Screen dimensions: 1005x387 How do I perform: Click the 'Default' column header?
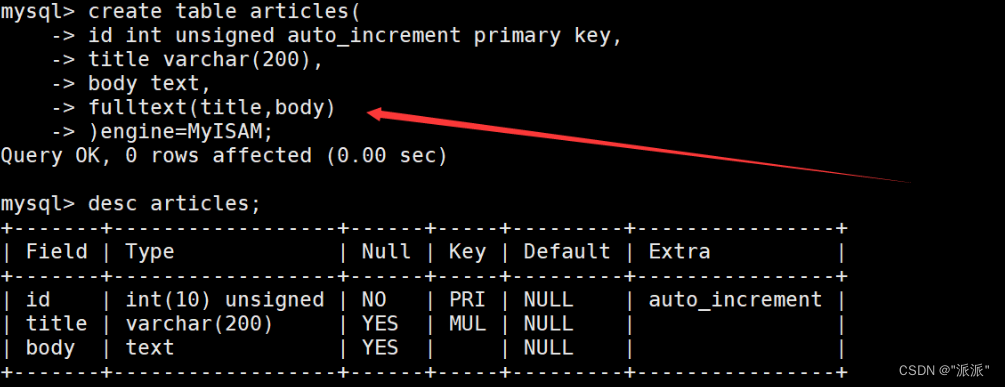567,251
